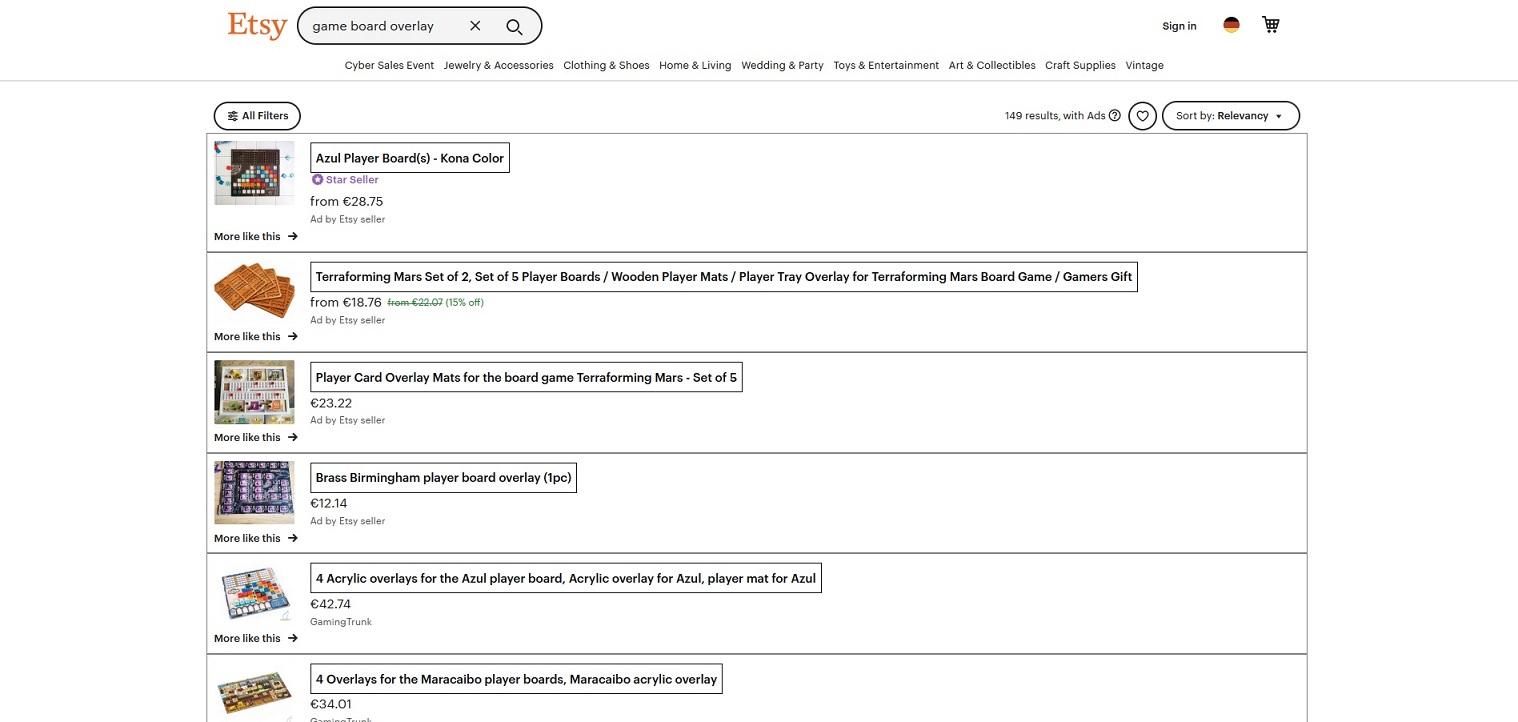Clear the search field text

click(475, 26)
